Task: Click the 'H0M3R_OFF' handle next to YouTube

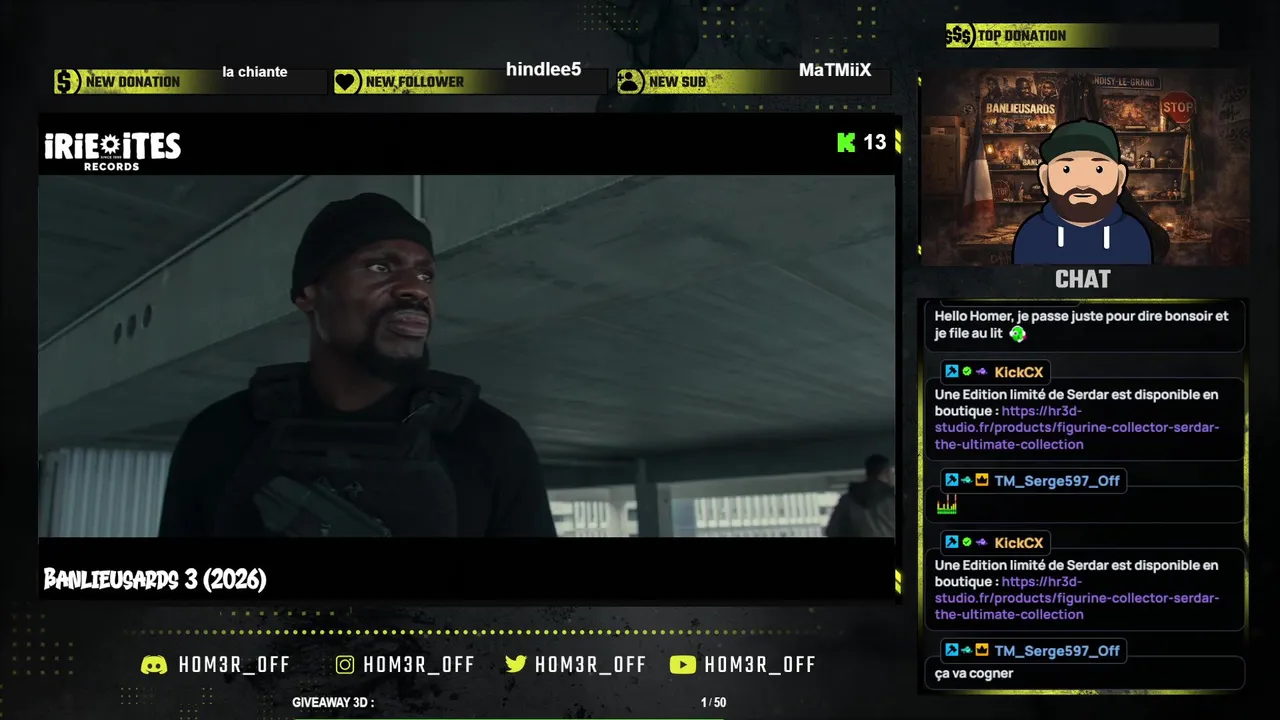Action: coord(760,665)
